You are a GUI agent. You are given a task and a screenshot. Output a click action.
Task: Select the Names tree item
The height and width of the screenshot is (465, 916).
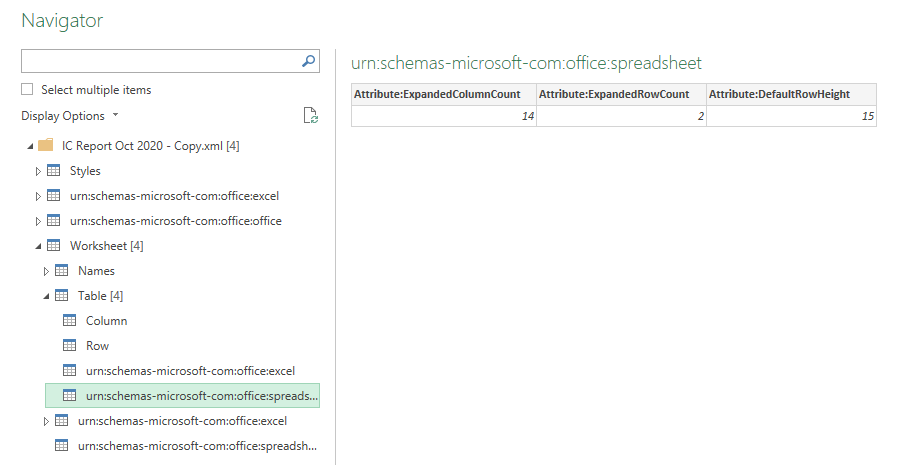96,270
